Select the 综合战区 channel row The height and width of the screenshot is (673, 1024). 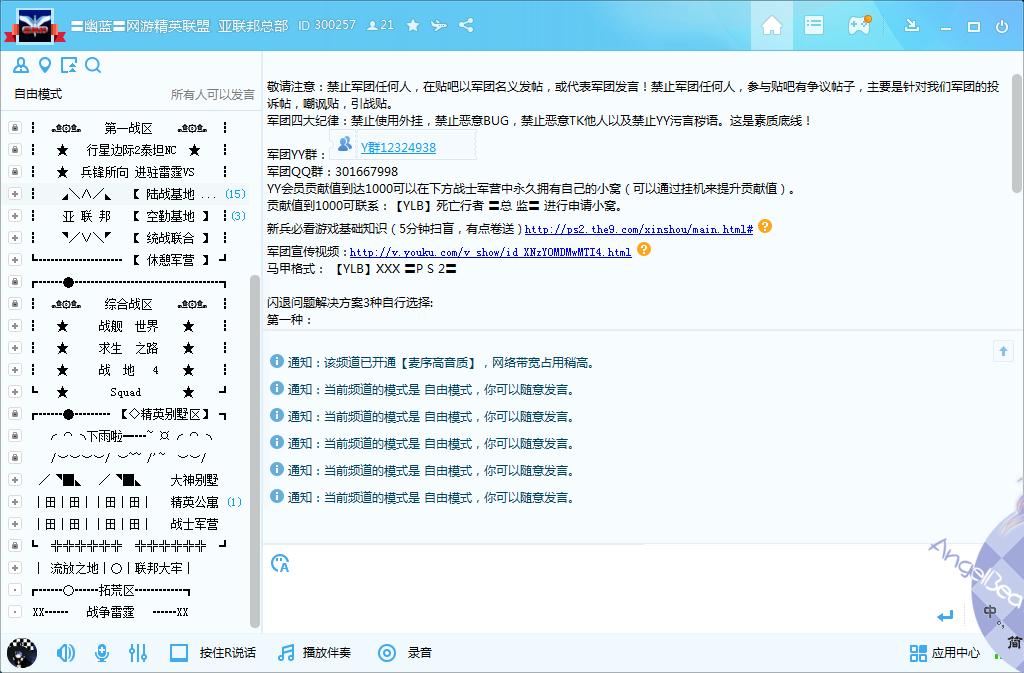pyautogui.click(x=129, y=304)
